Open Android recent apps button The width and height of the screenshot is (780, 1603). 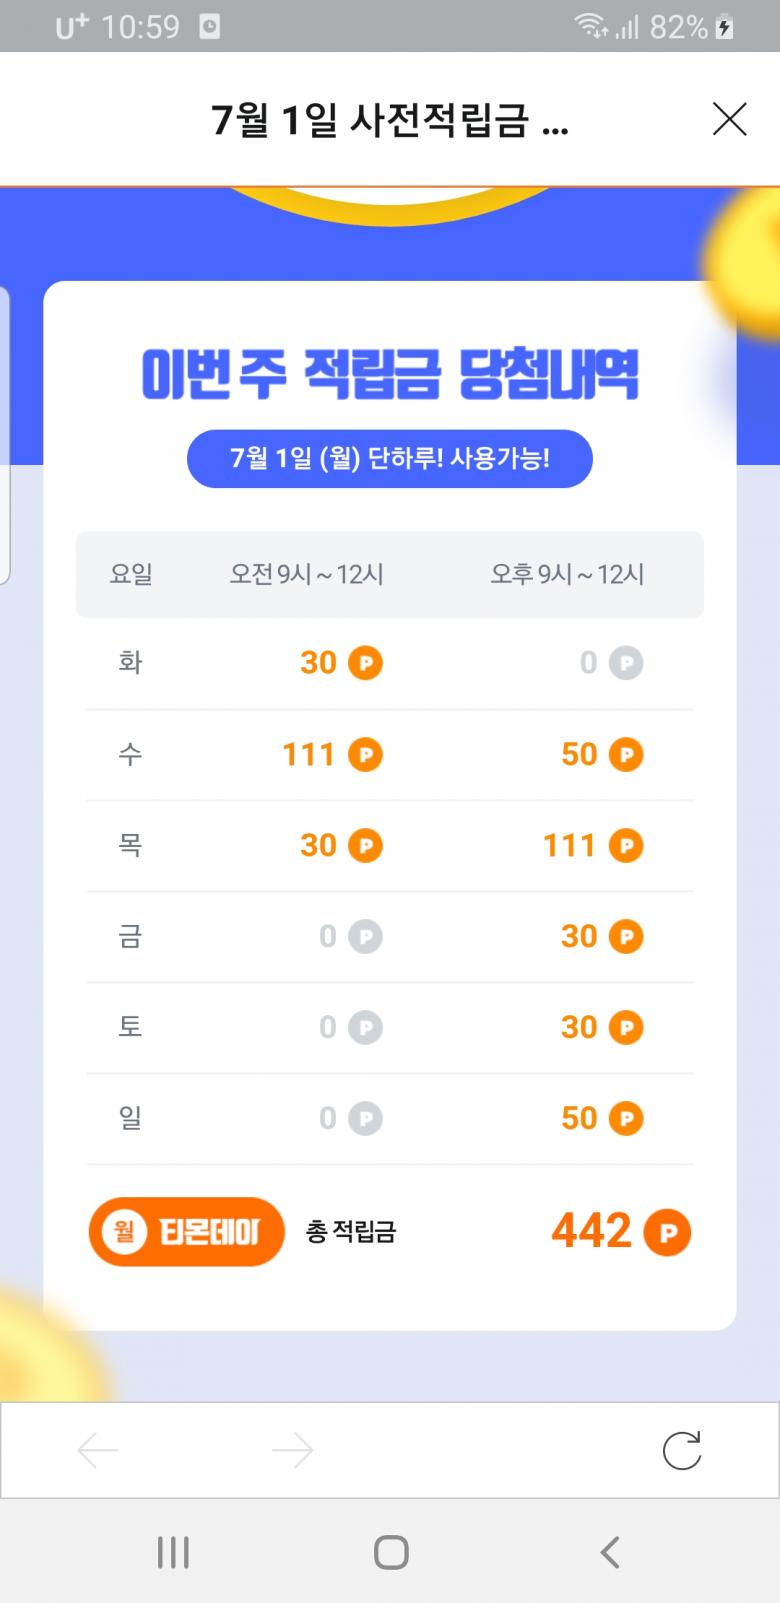[x=173, y=1552]
